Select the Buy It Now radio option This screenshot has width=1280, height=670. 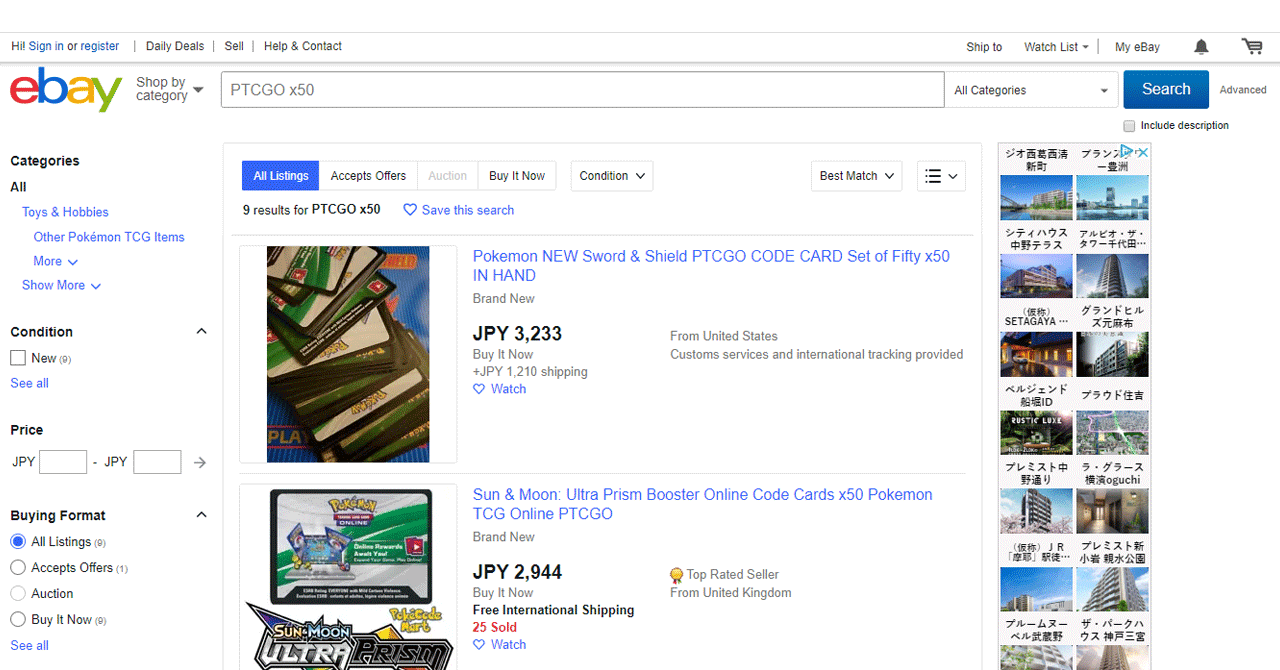18,620
